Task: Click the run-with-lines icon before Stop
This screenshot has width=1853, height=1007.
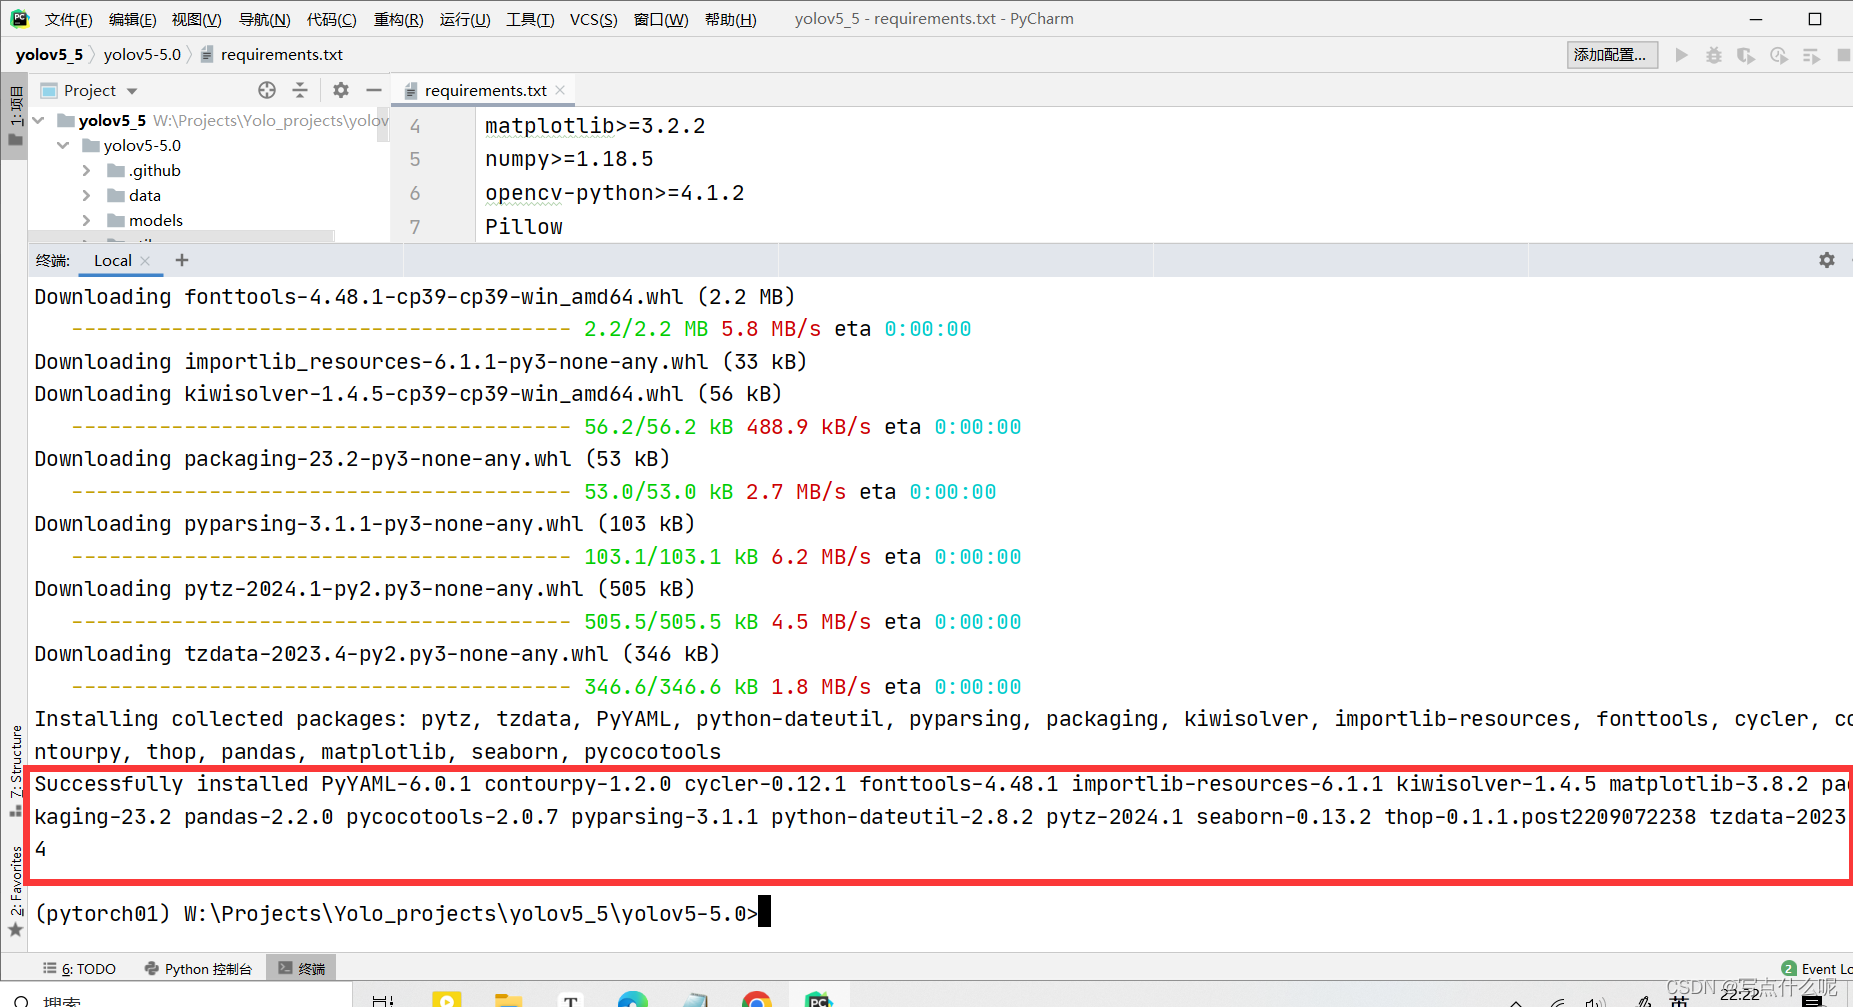Action: (1811, 55)
